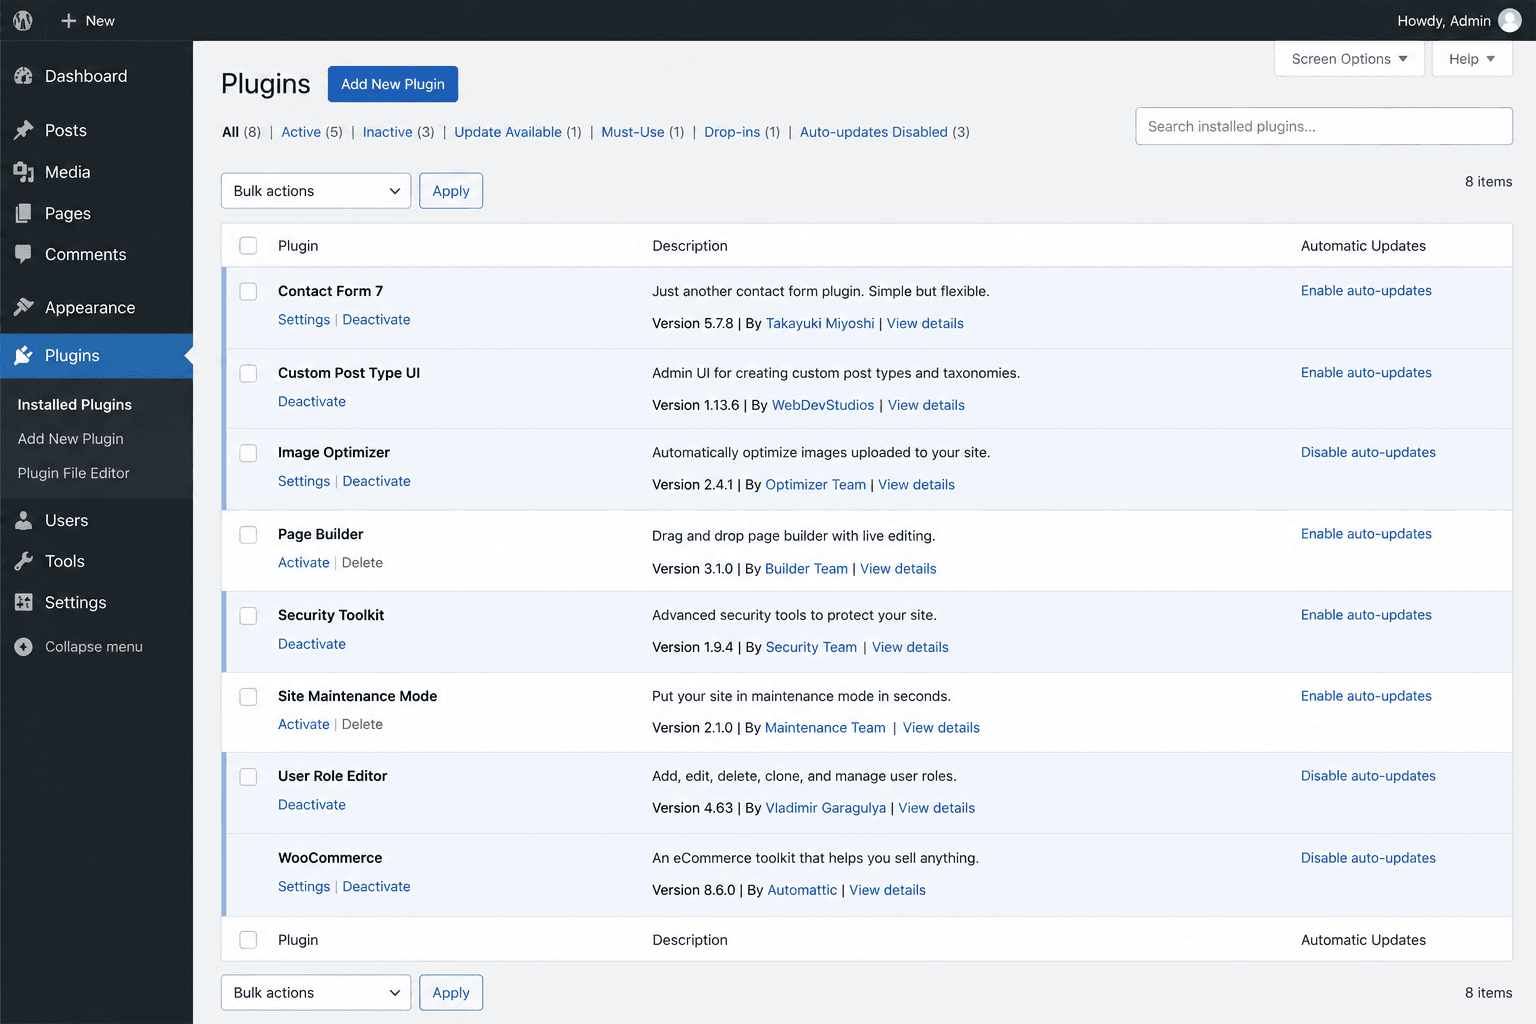Click the WordPress logo icon
This screenshot has height=1024, width=1536.
tap(23, 20)
